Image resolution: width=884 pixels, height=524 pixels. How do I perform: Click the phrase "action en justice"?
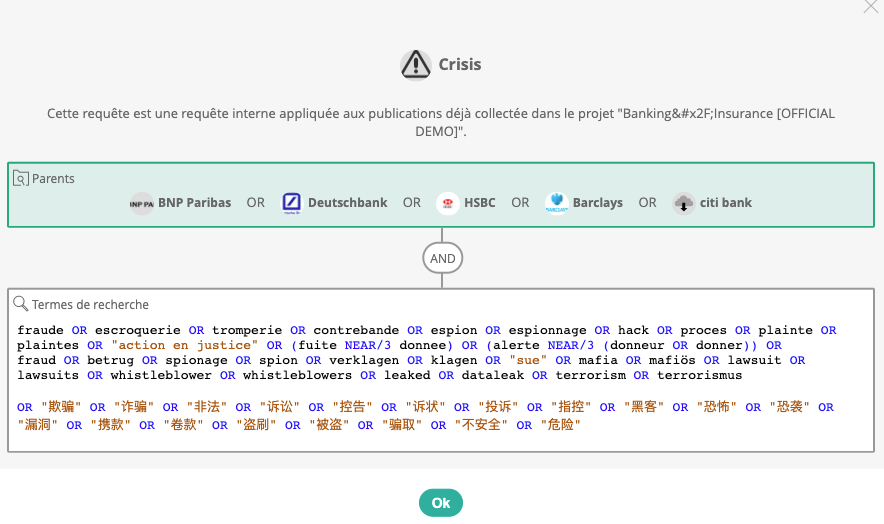pyautogui.click(x=184, y=345)
